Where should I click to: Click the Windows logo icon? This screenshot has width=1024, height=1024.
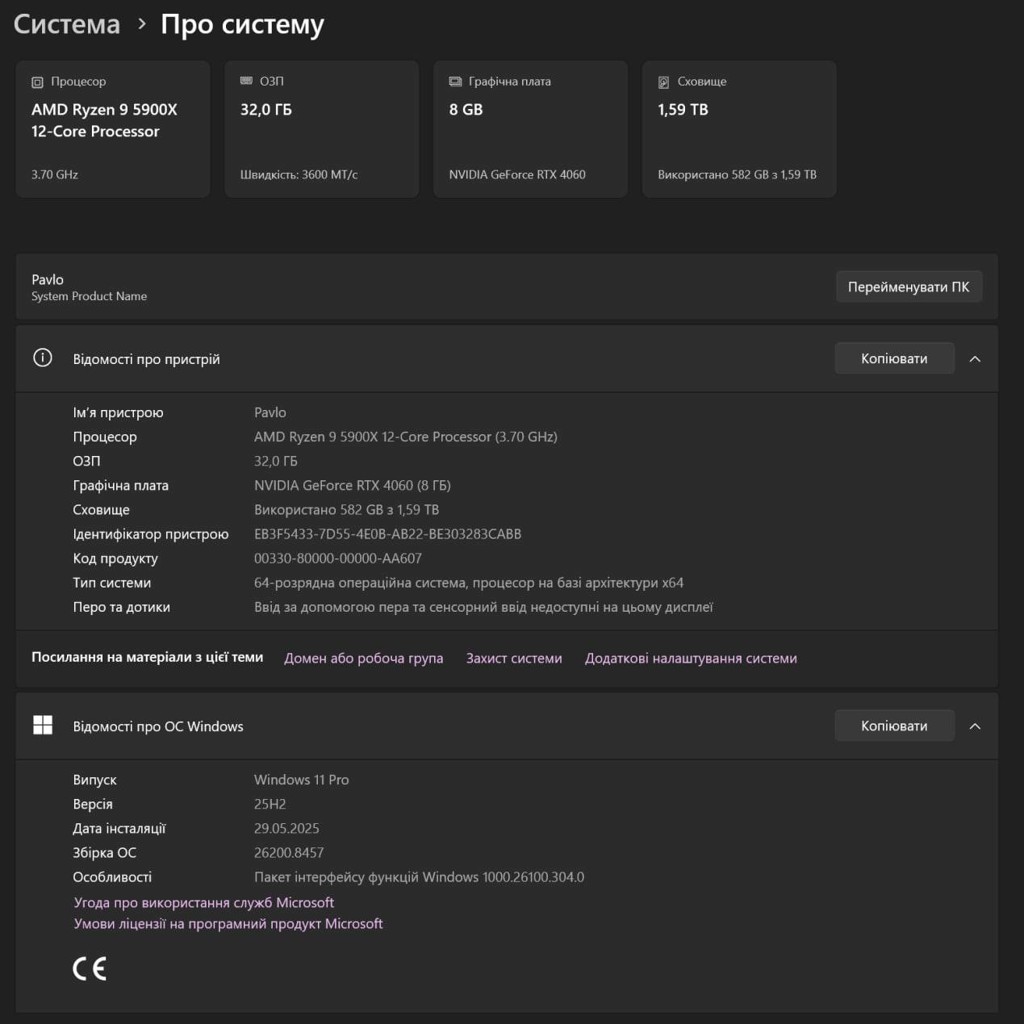tap(42, 725)
